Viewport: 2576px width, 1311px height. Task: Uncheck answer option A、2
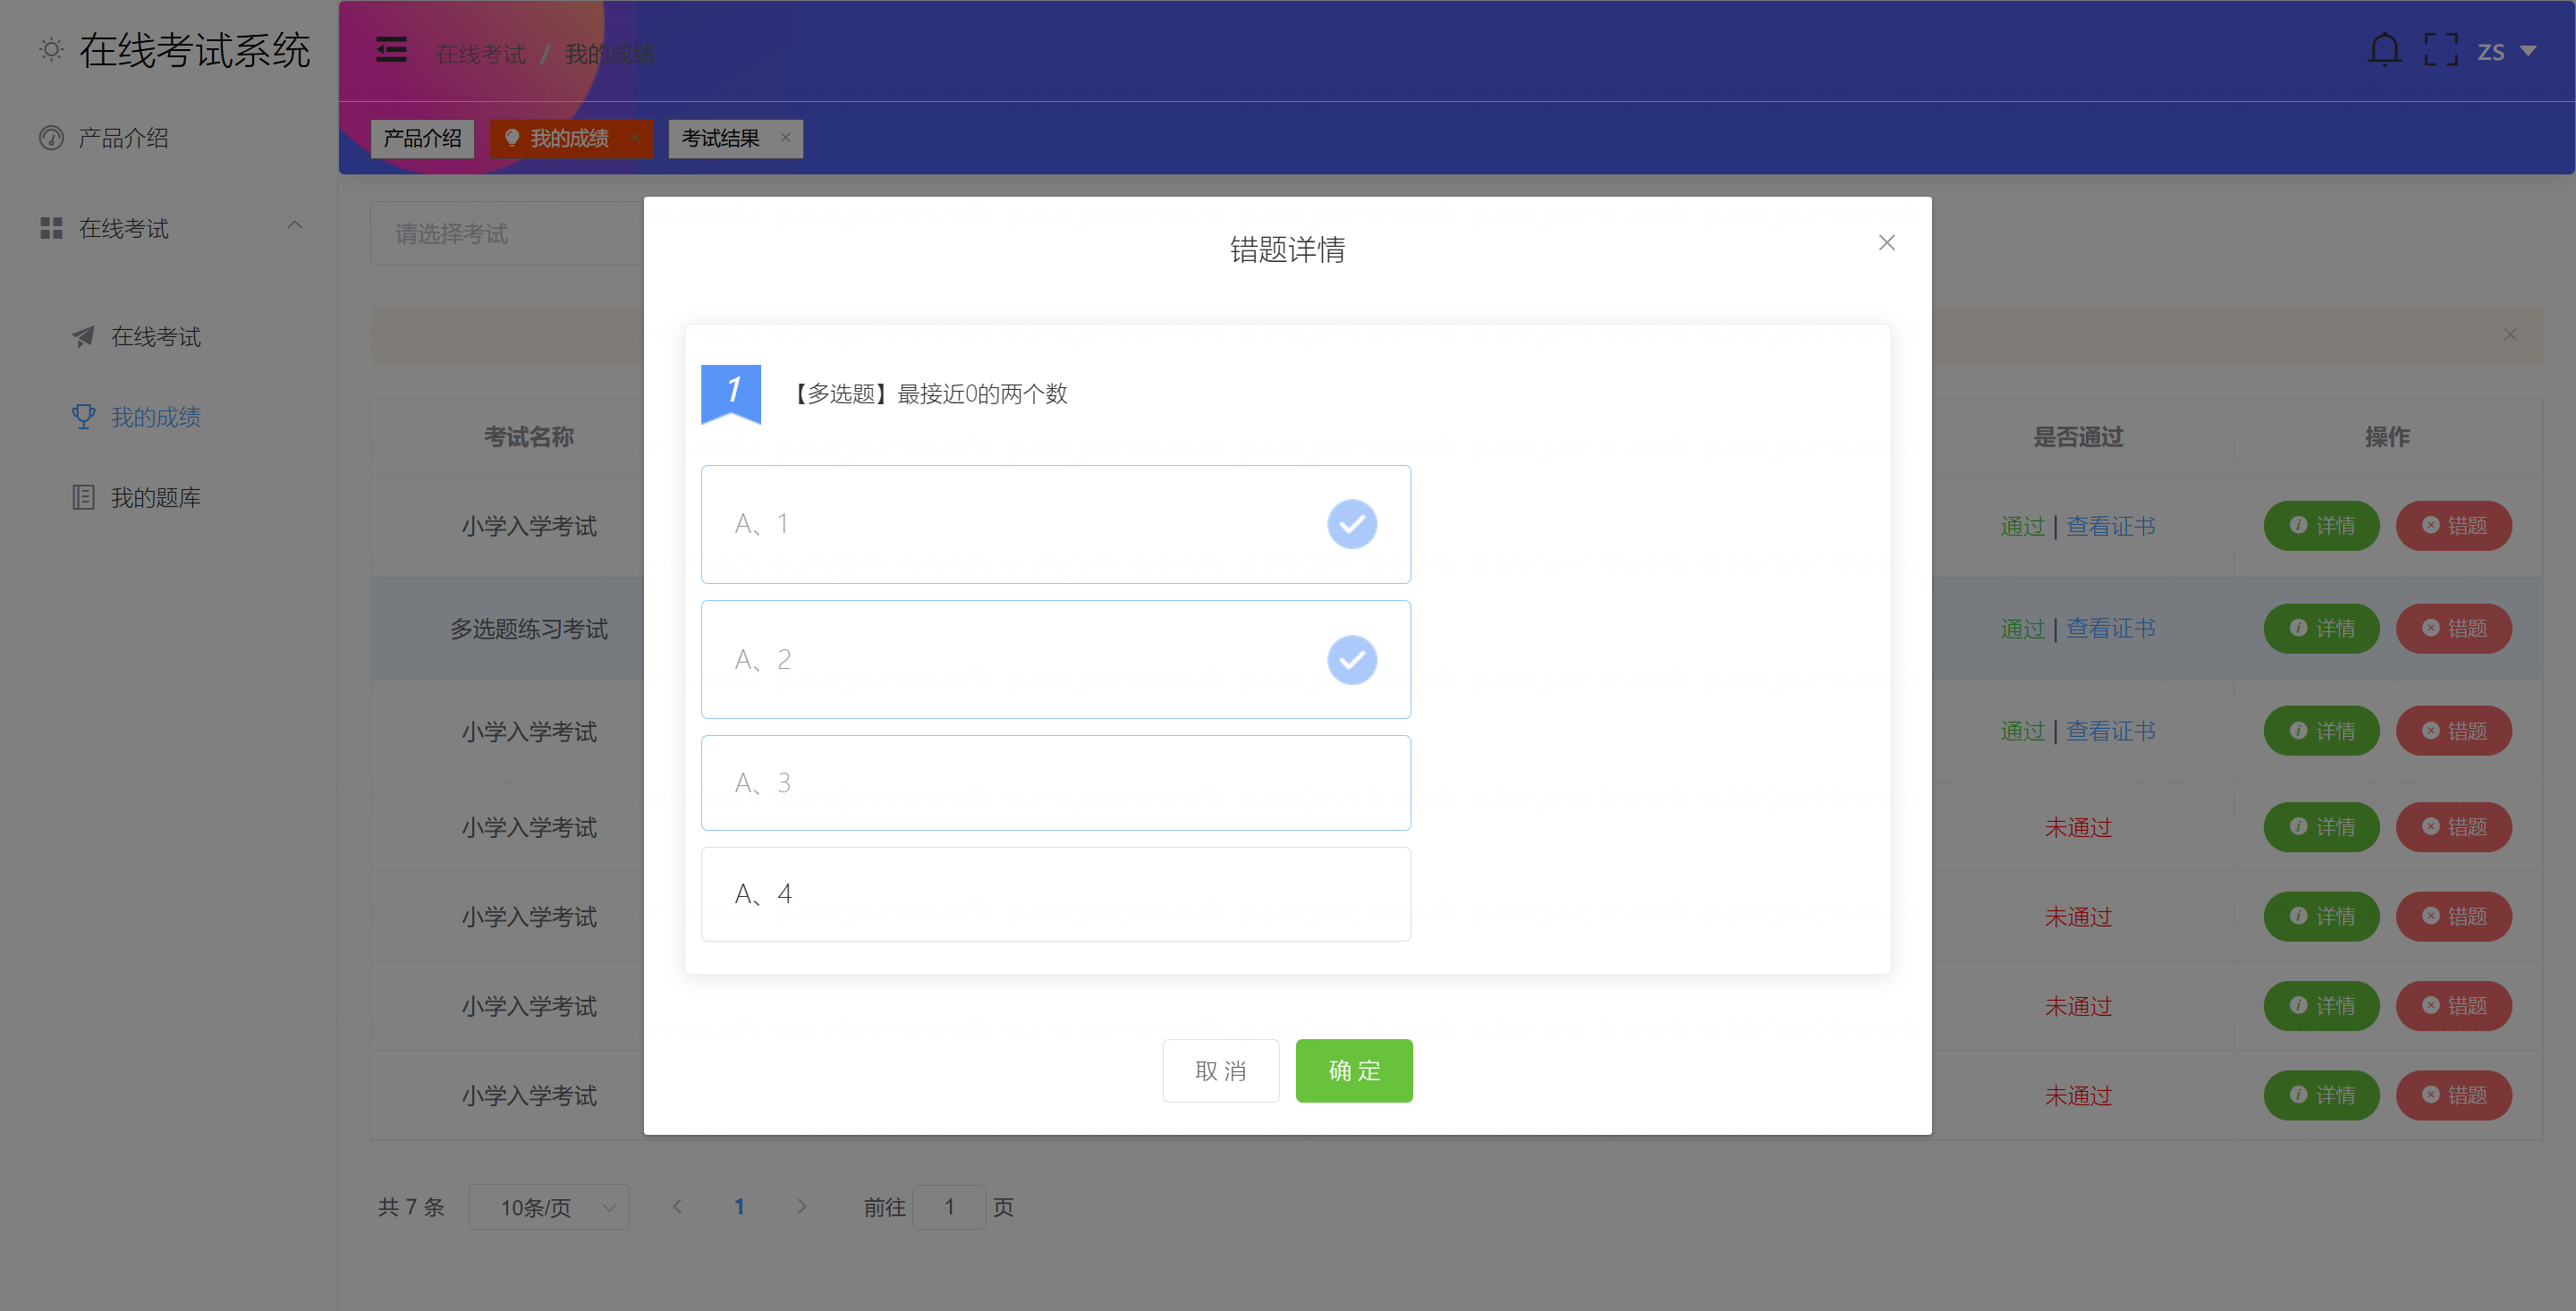[1055, 660]
